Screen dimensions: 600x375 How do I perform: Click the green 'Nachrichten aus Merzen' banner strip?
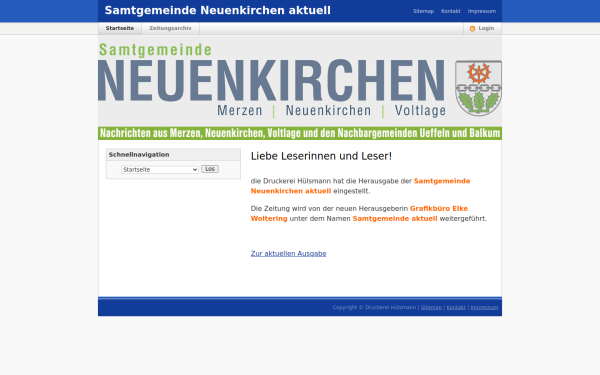300,133
